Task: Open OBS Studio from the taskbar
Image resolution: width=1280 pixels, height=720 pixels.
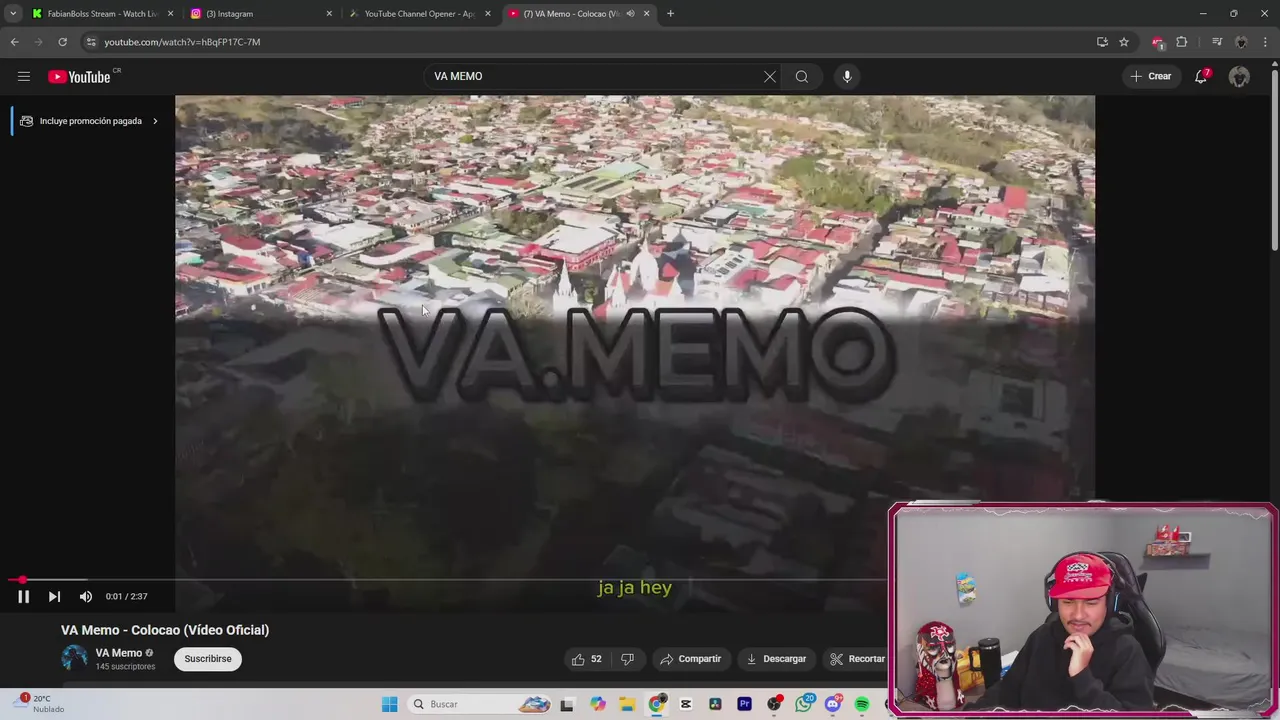Action: click(774, 704)
